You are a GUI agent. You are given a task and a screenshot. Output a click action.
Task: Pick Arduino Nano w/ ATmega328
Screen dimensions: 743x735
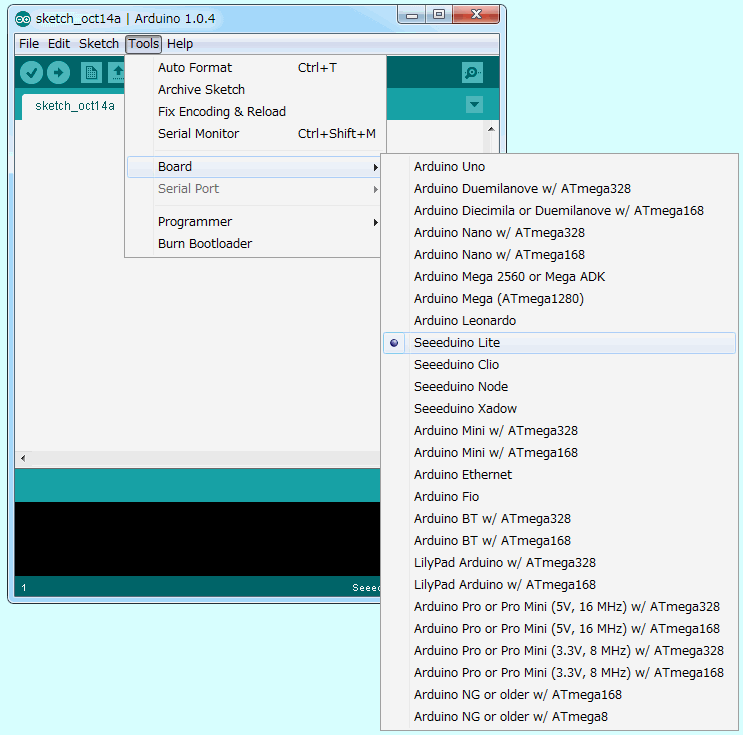coord(559,233)
